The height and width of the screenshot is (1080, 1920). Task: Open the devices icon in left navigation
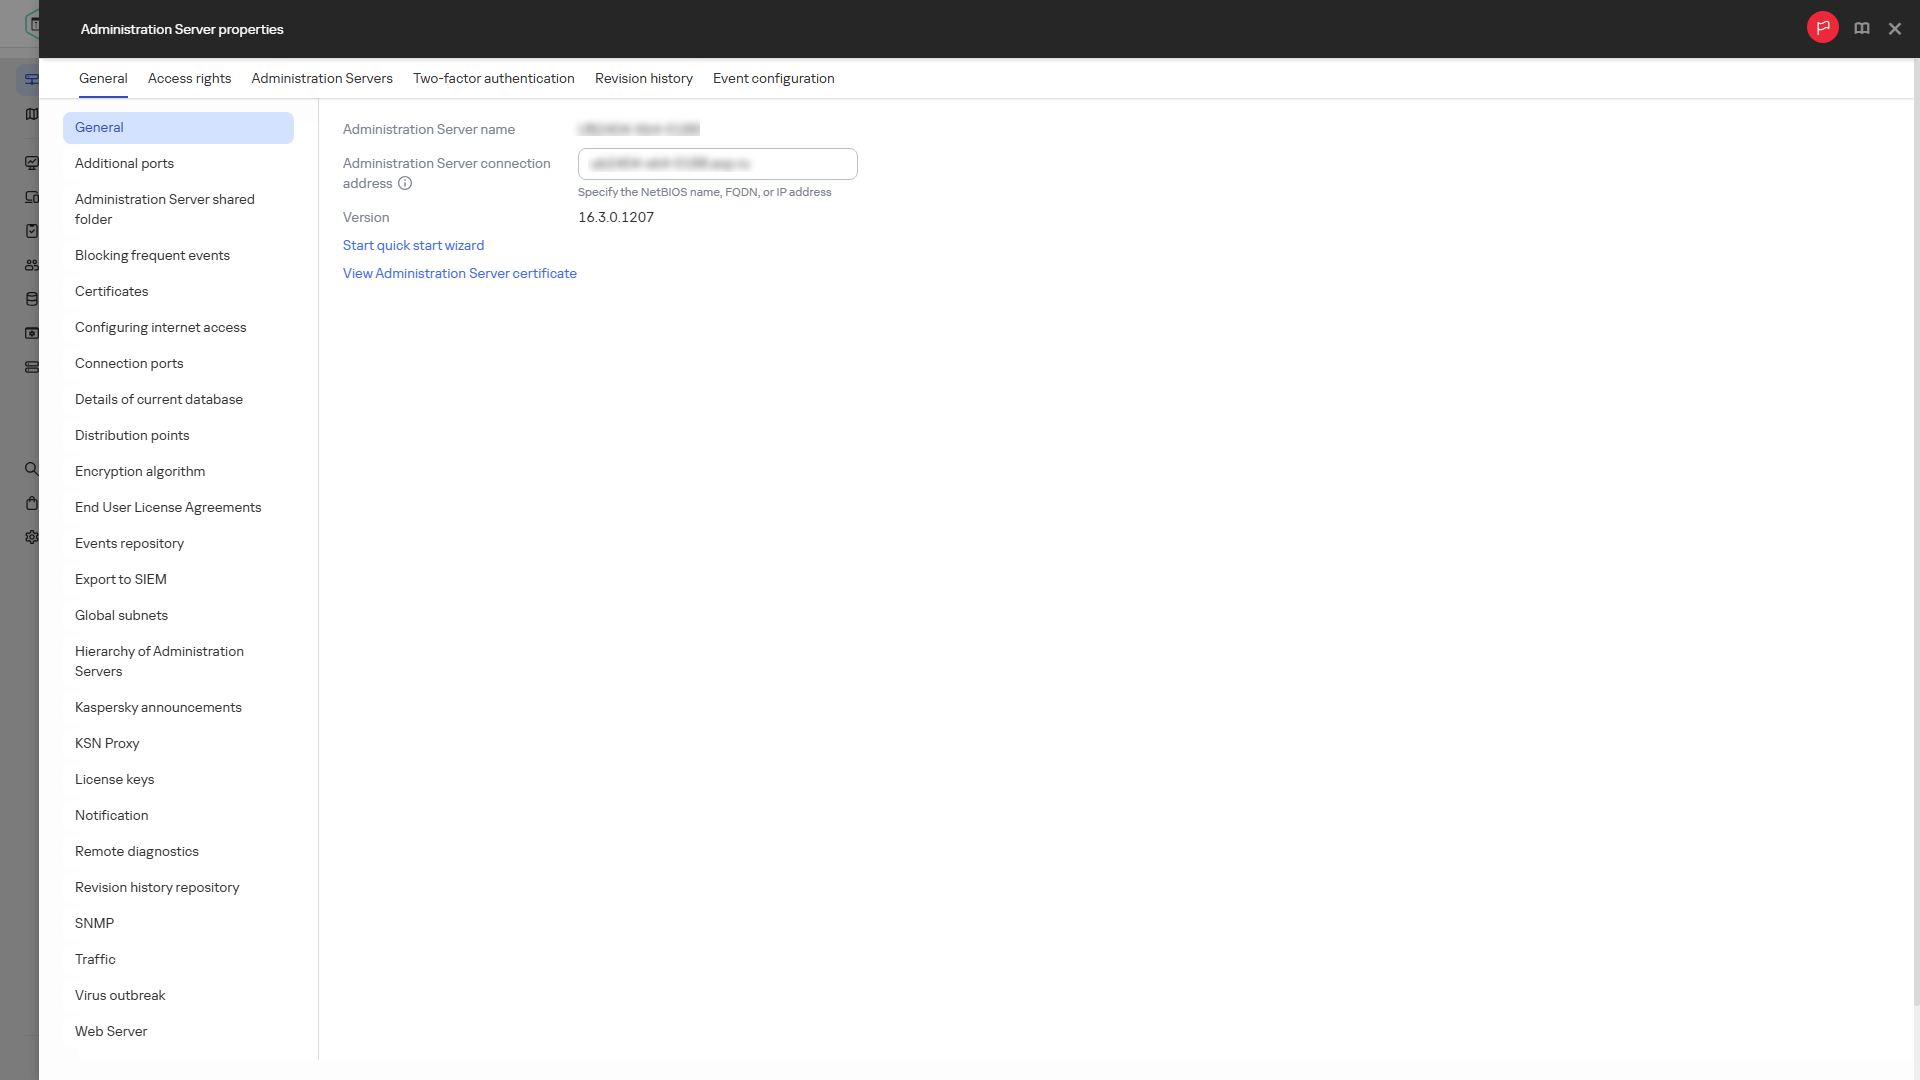(x=32, y=197)
